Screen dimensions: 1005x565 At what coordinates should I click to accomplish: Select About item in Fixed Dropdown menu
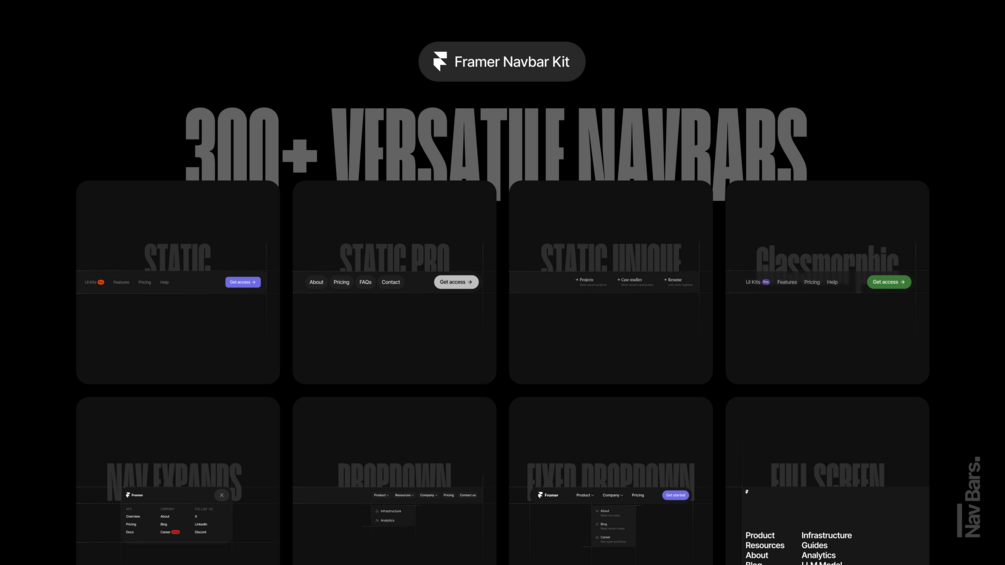(608, 512)
